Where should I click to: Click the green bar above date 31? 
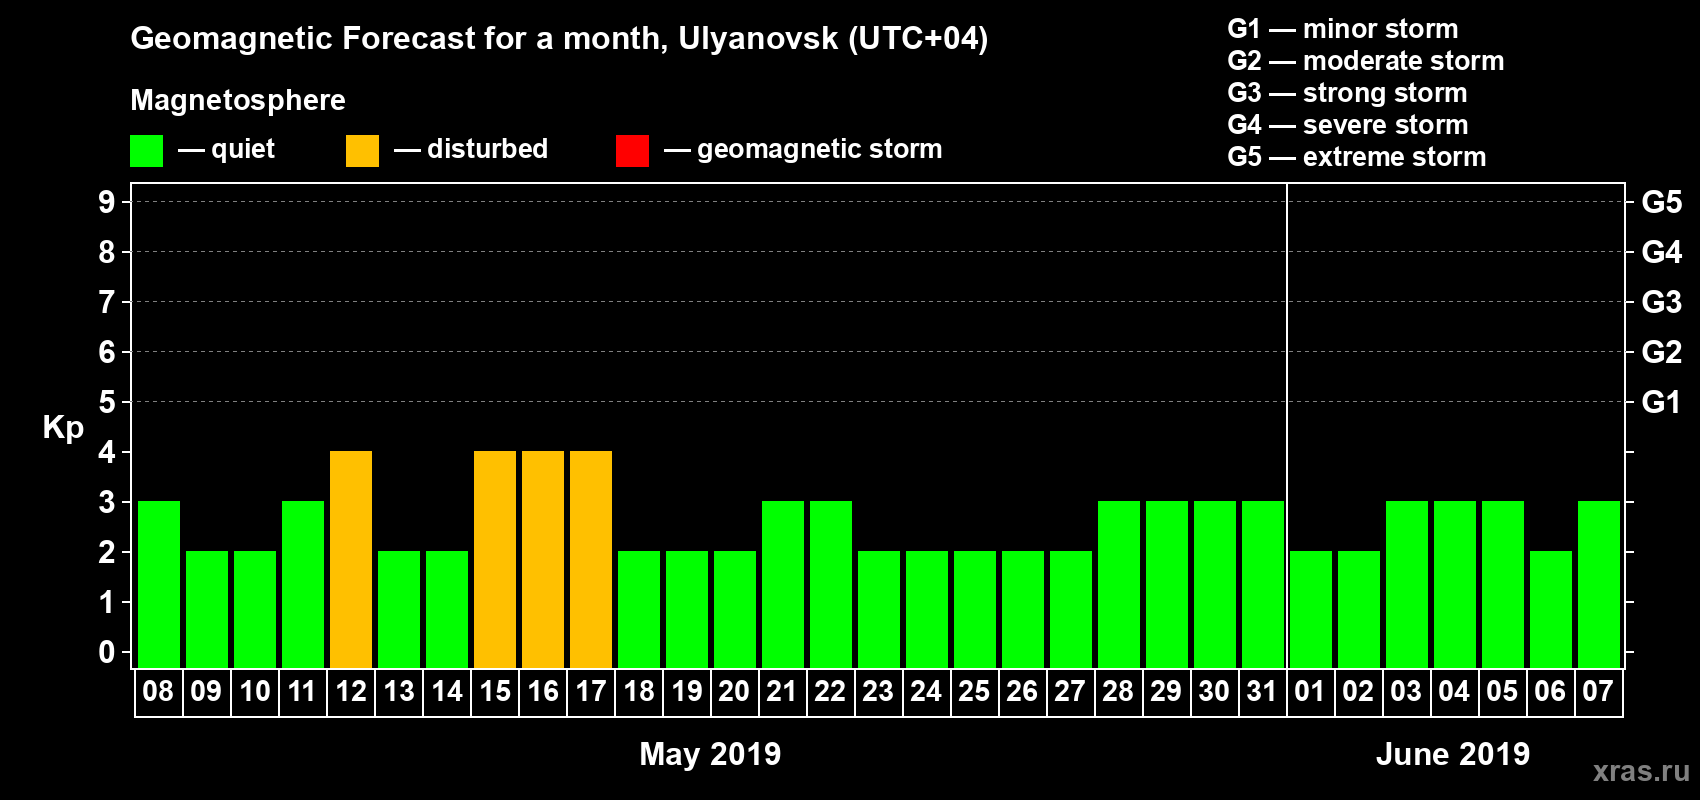click(x=1263, y=584)
